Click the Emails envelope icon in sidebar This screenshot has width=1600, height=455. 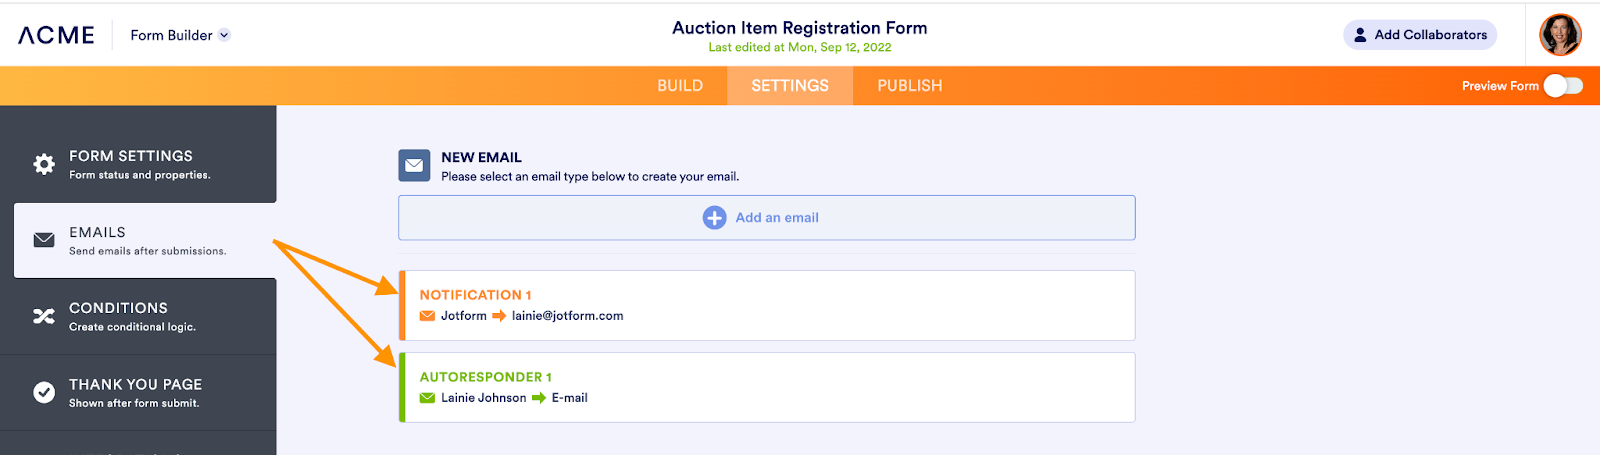coord(44,240)
